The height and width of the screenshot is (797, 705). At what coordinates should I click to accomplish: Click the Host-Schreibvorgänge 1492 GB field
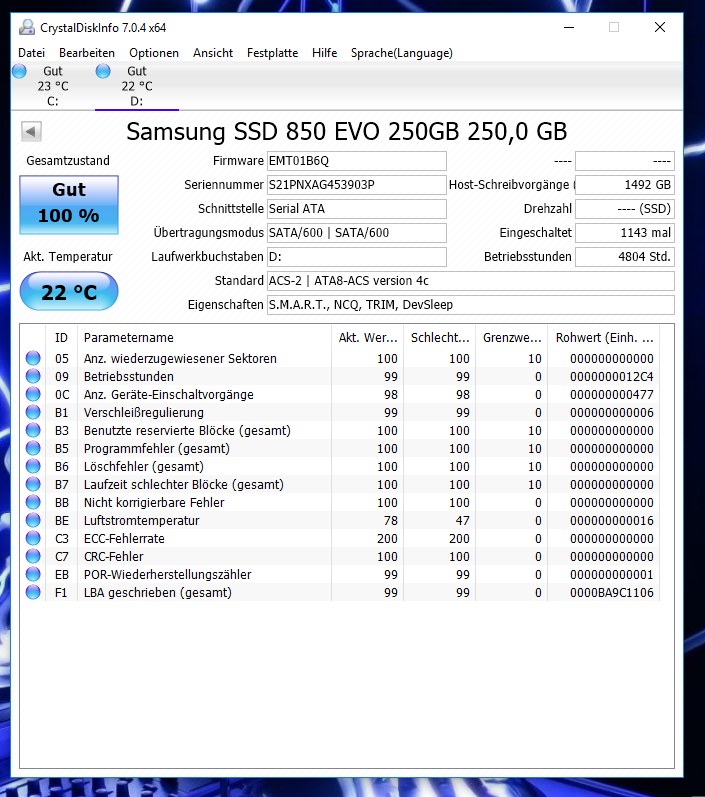[x=625, y=185]
